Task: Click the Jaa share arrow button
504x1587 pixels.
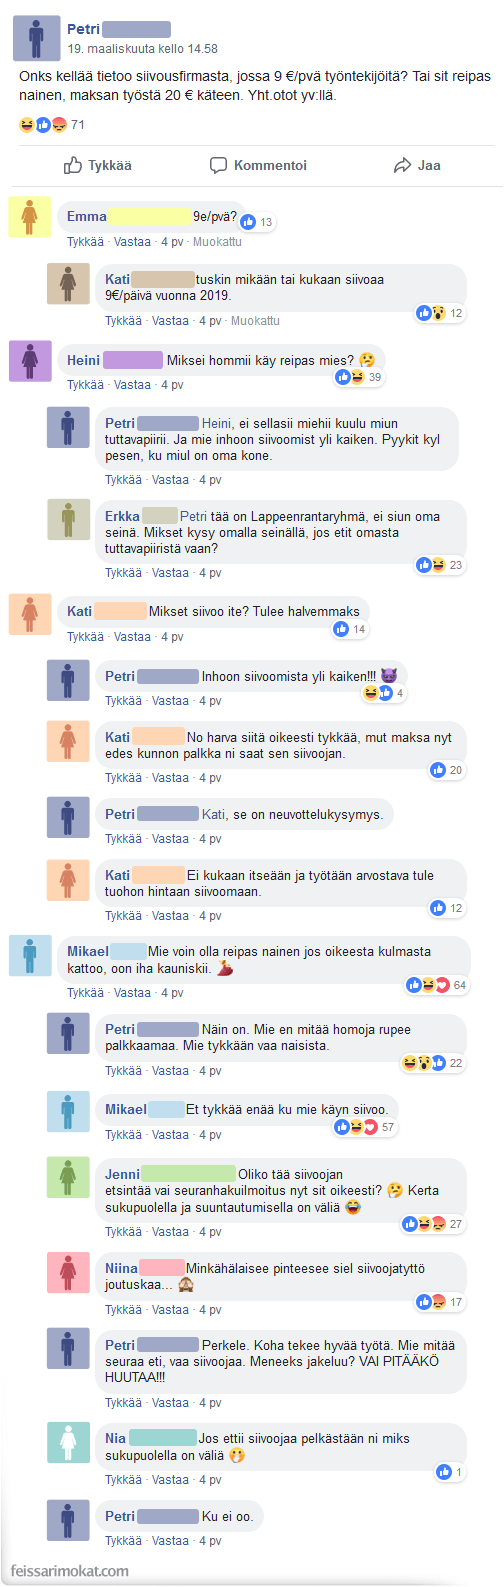Action: 417,165
